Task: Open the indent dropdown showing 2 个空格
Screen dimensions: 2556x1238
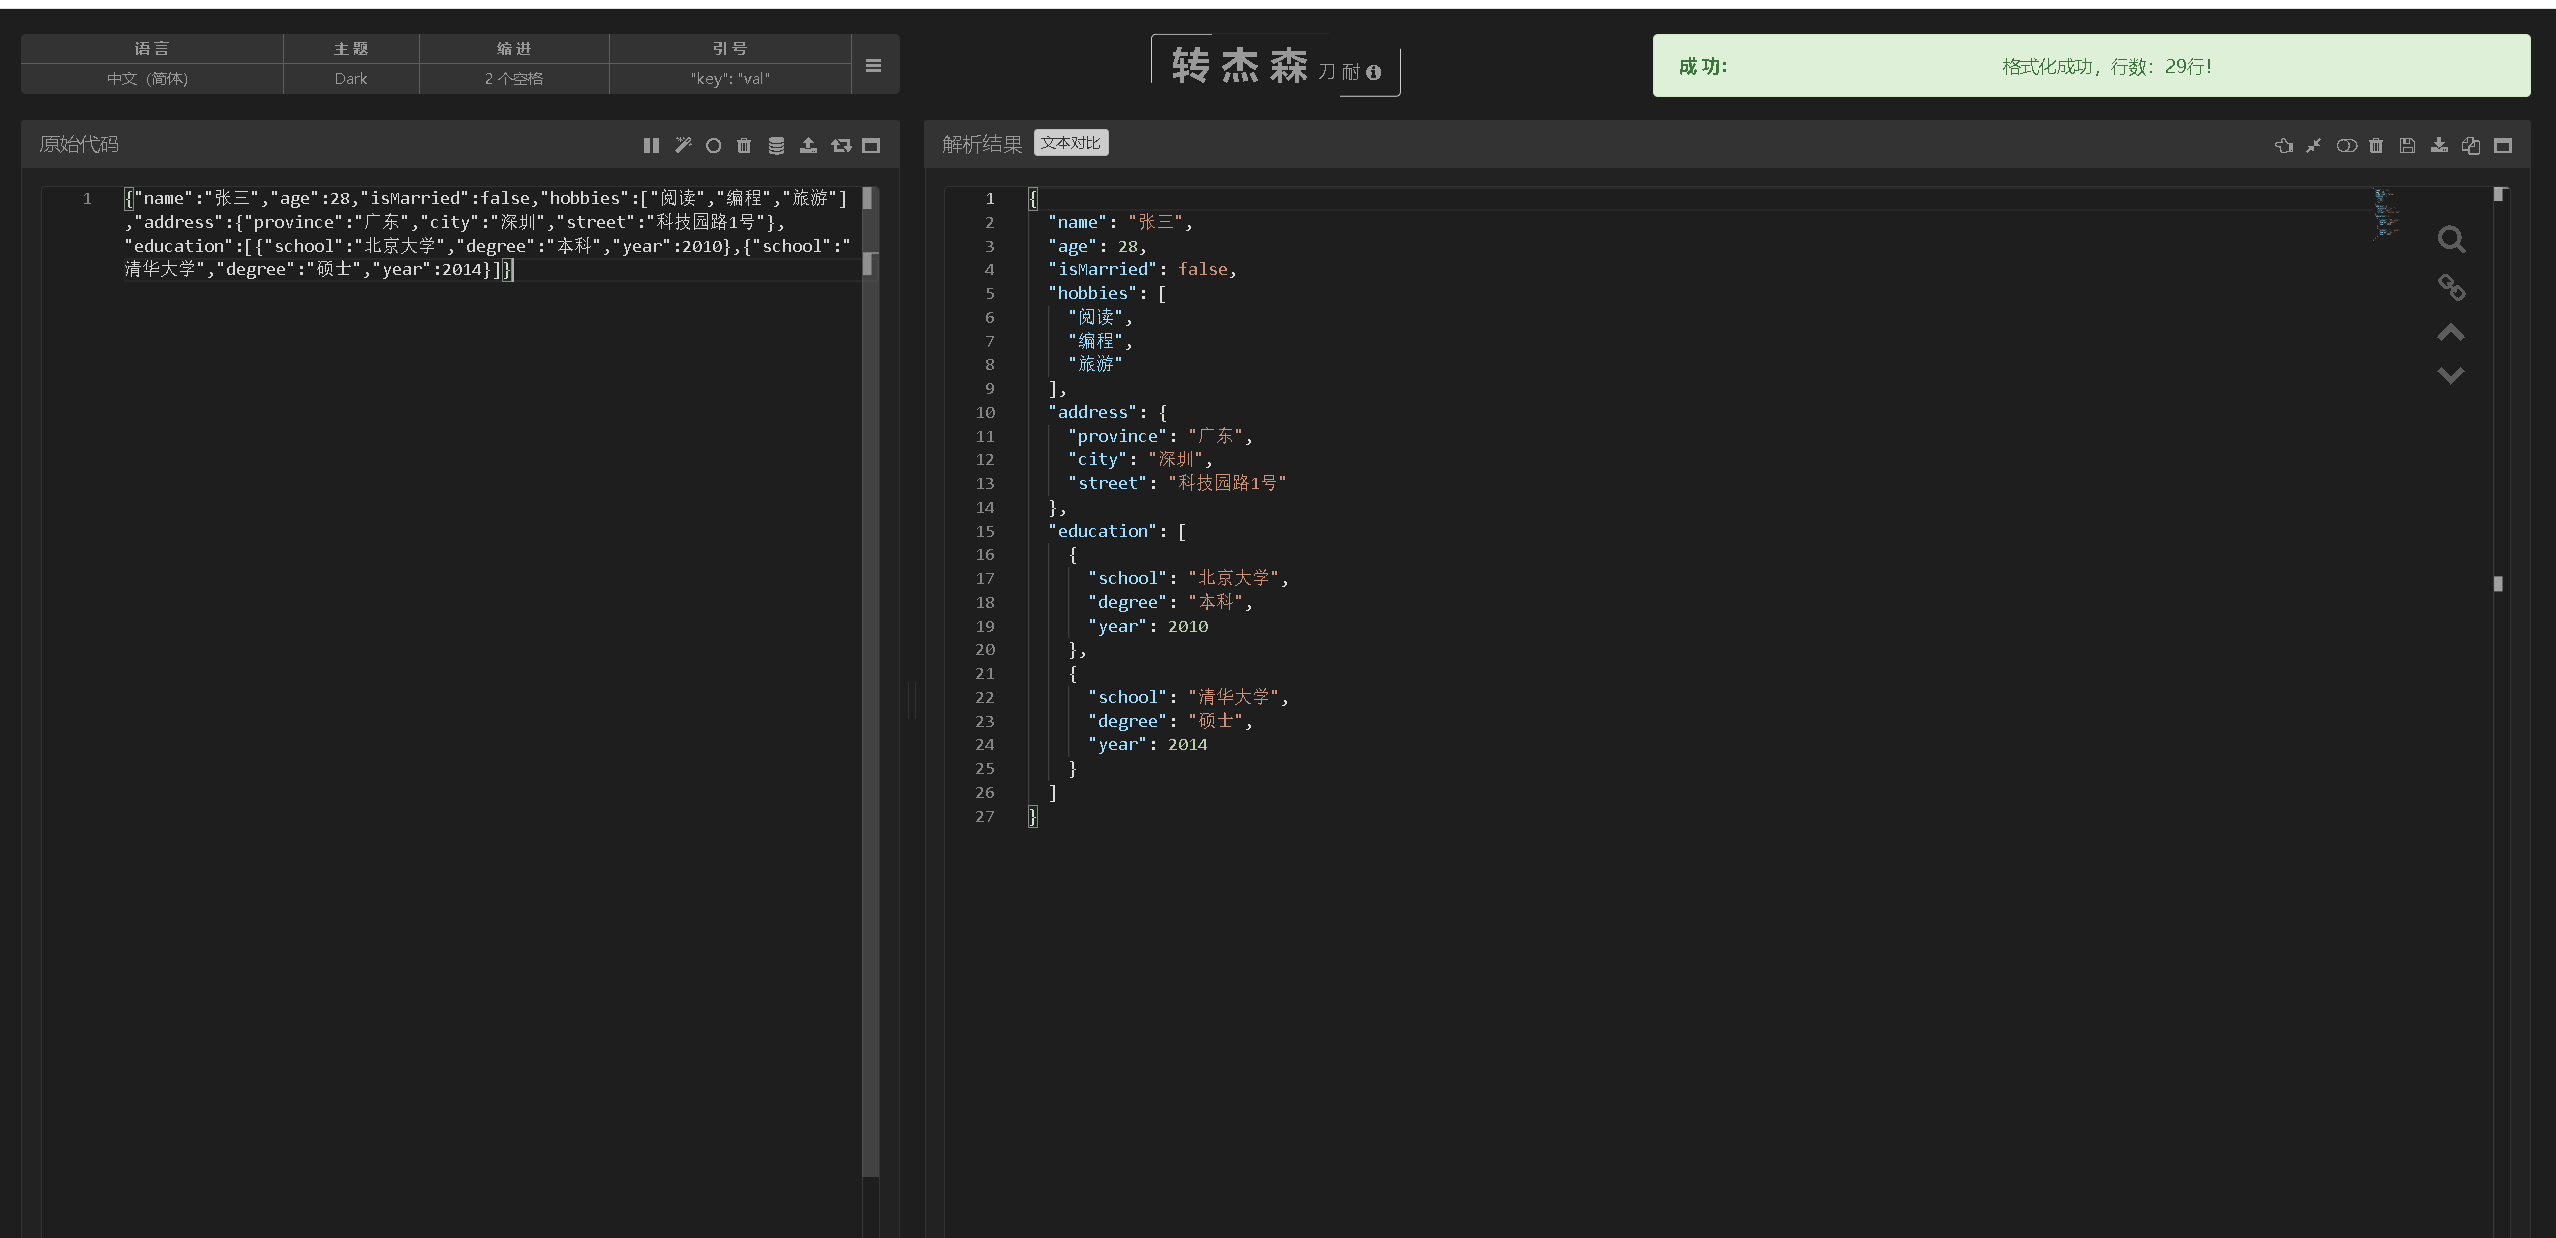Action: [513, 78]
